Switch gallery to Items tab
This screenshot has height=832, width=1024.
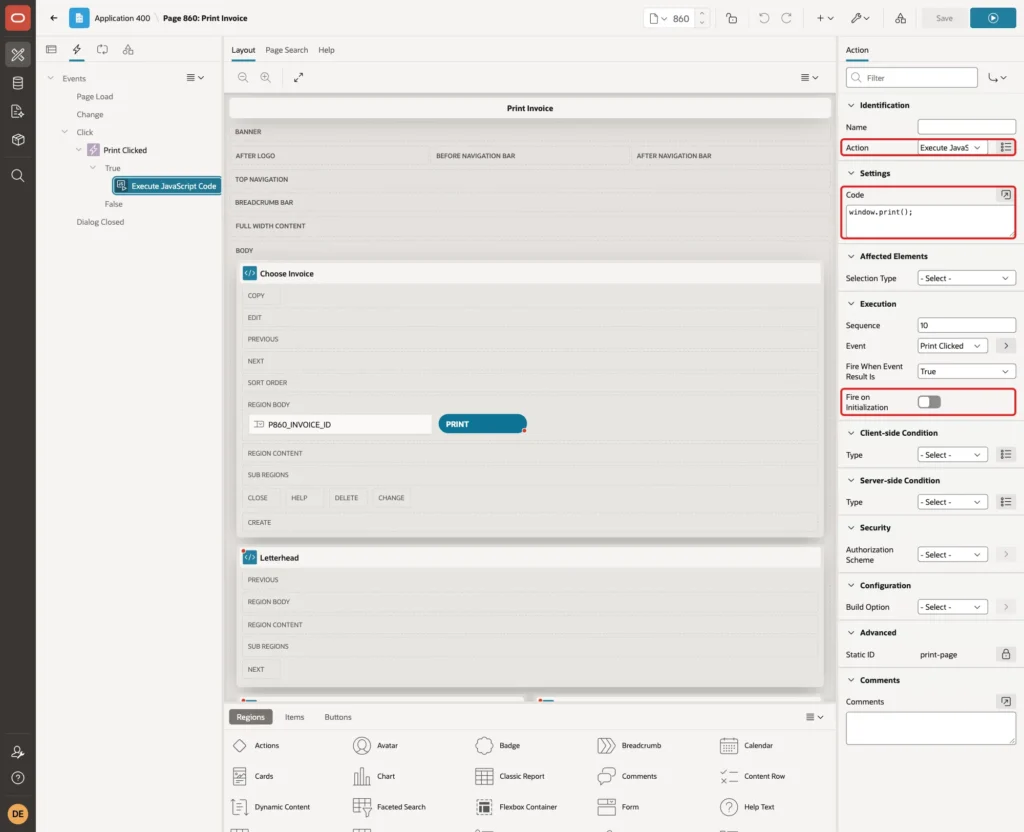pos(295,717)
